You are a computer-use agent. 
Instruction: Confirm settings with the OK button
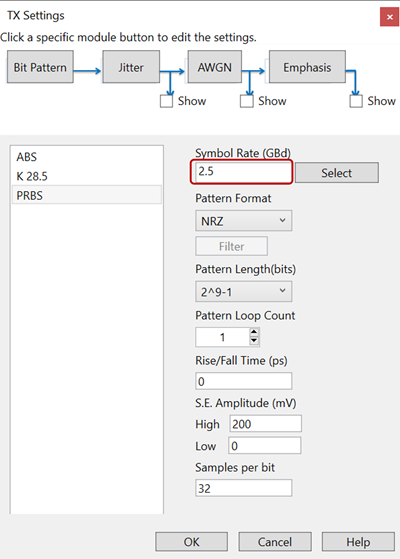(x=191, y=542)
